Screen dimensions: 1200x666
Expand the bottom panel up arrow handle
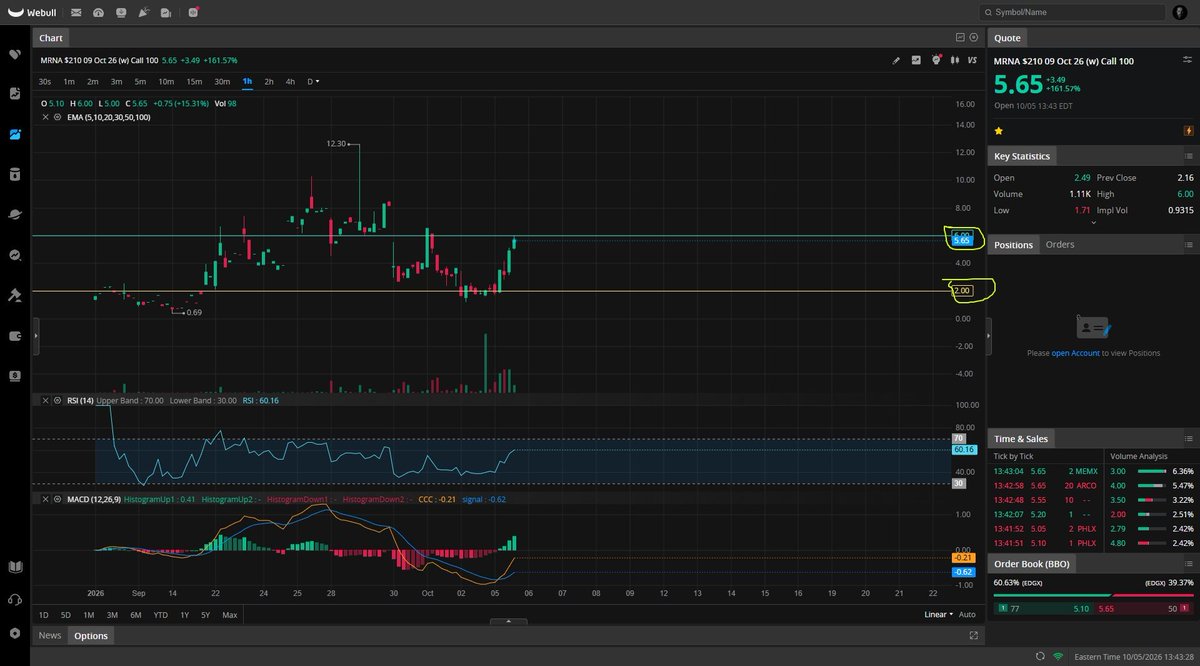point(509,621)
